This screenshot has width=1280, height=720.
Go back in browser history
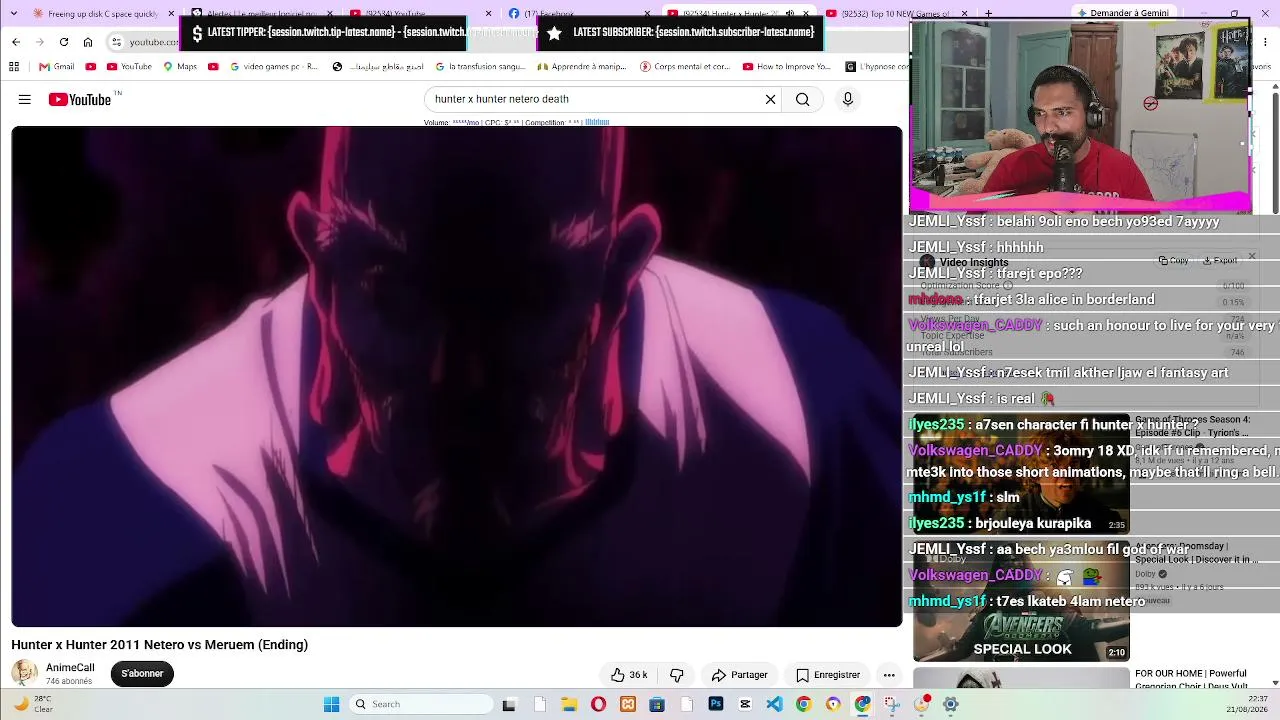tap(16, 42)
